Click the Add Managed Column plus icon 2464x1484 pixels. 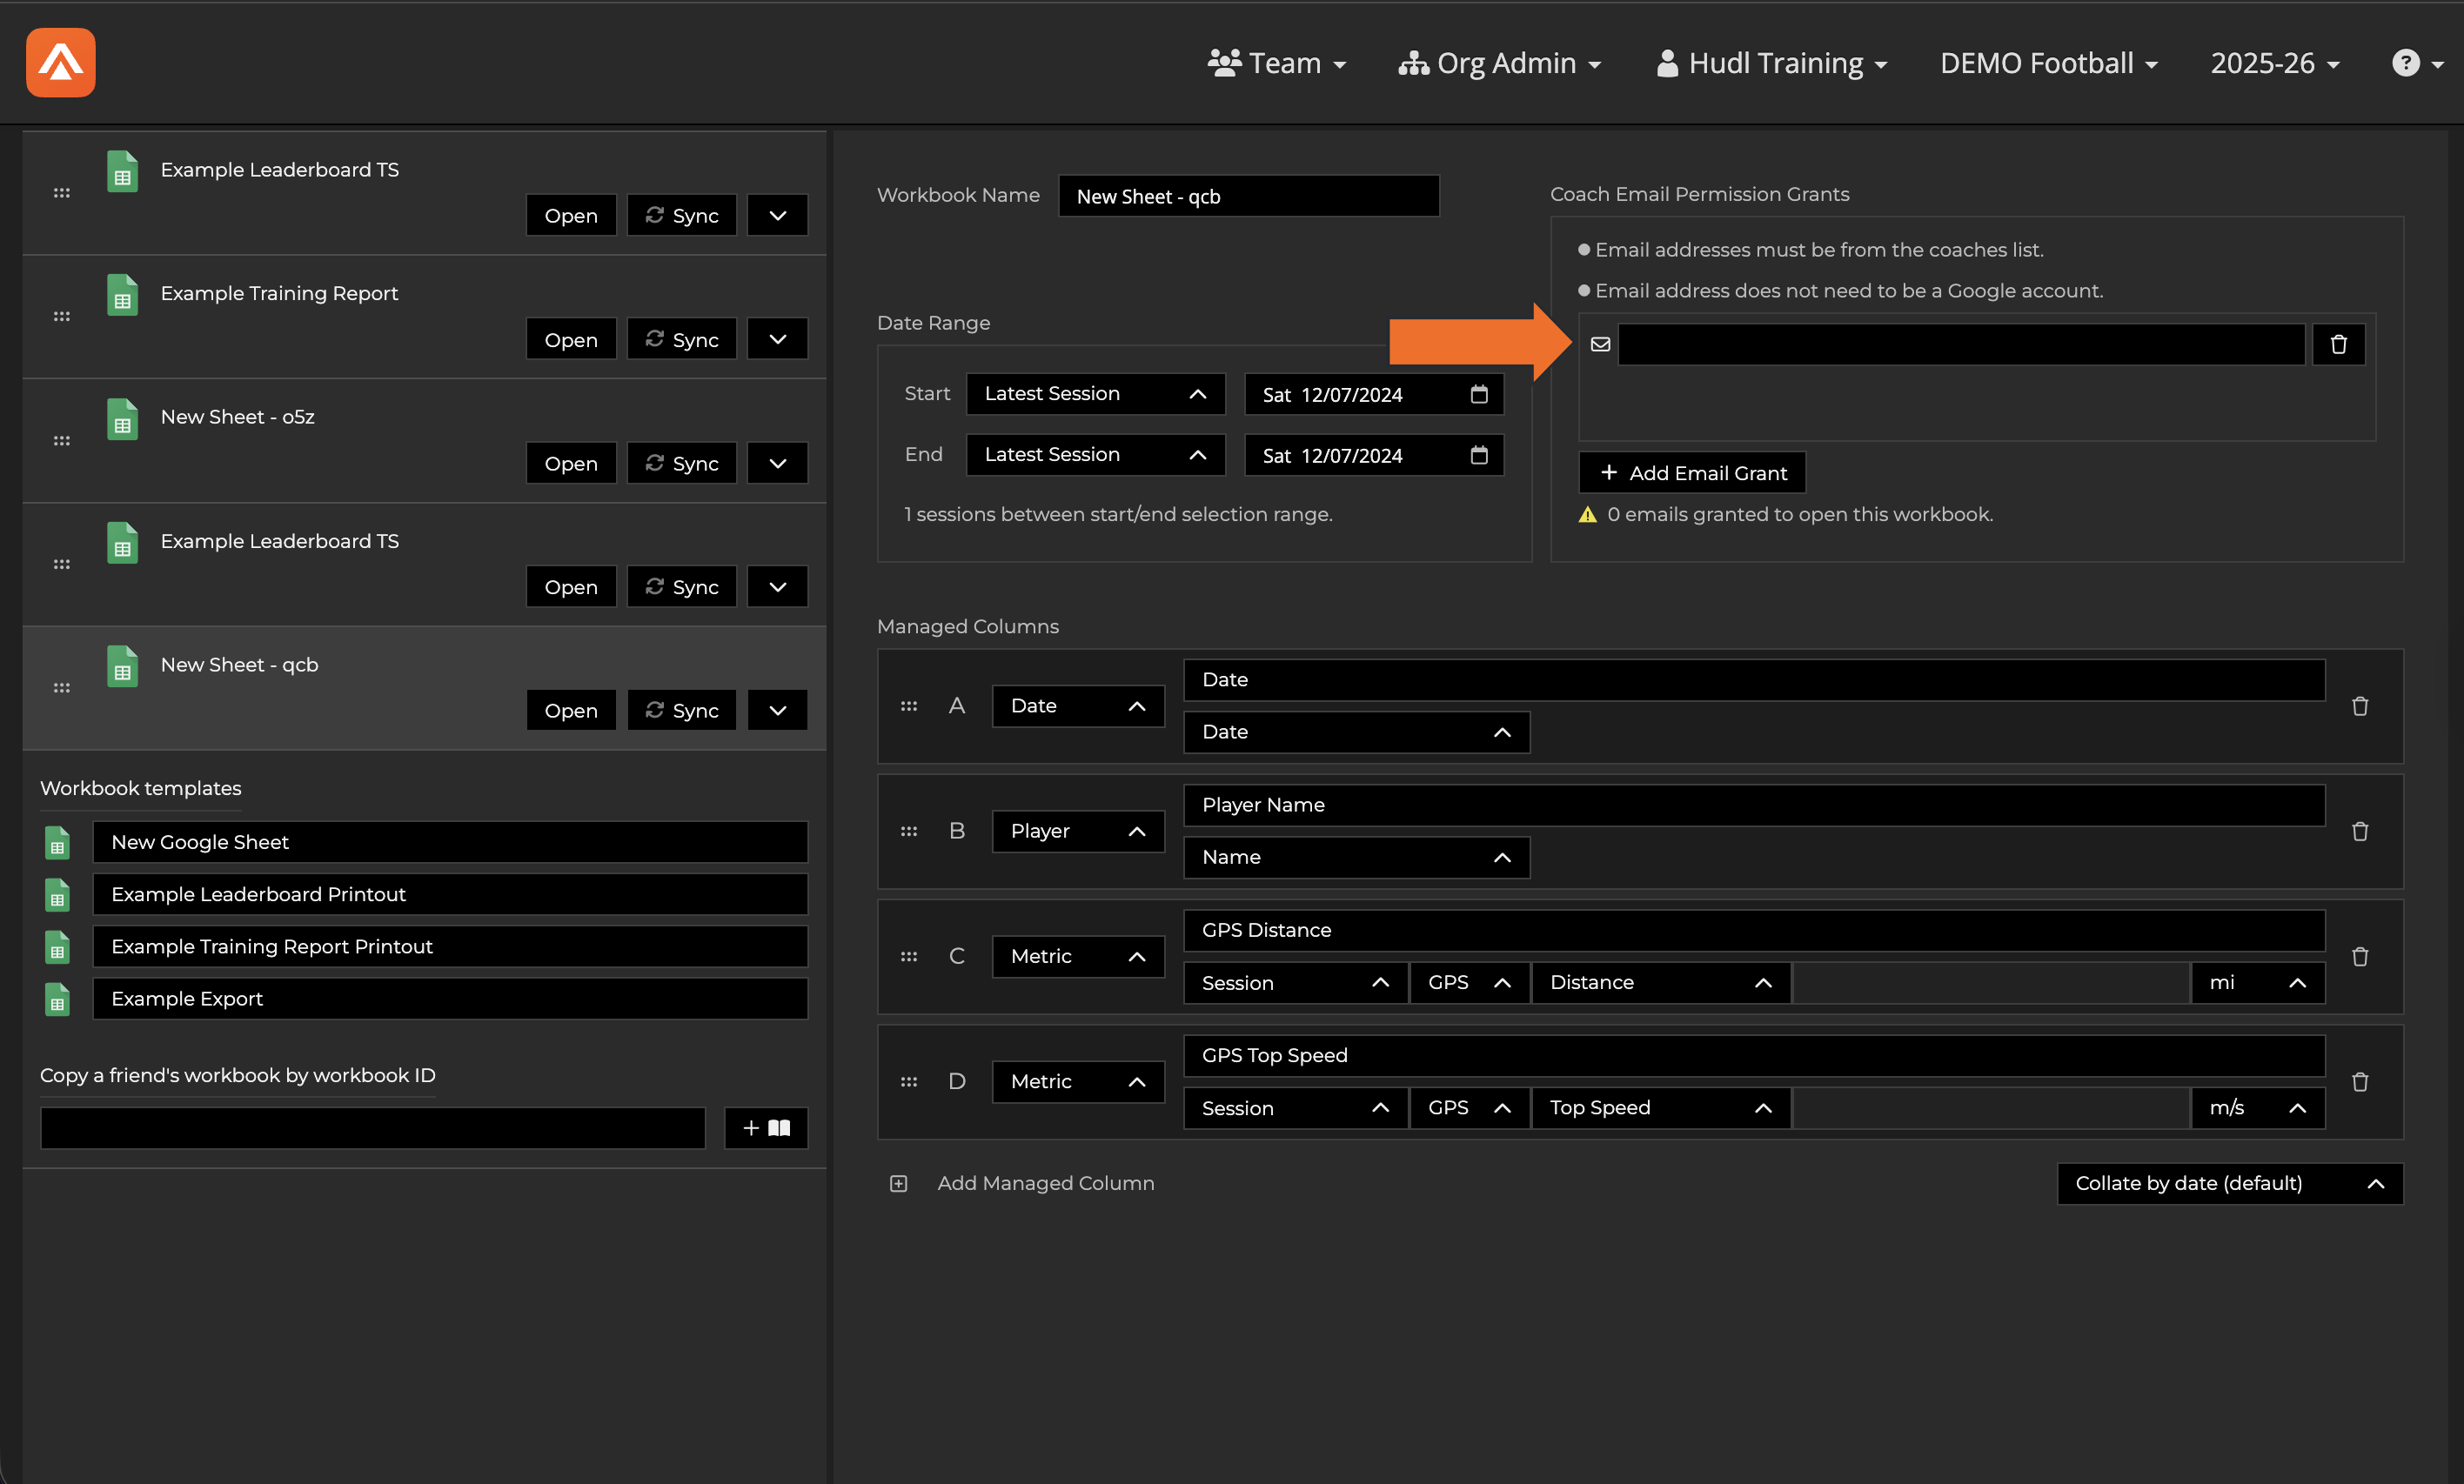(898, 1184)
